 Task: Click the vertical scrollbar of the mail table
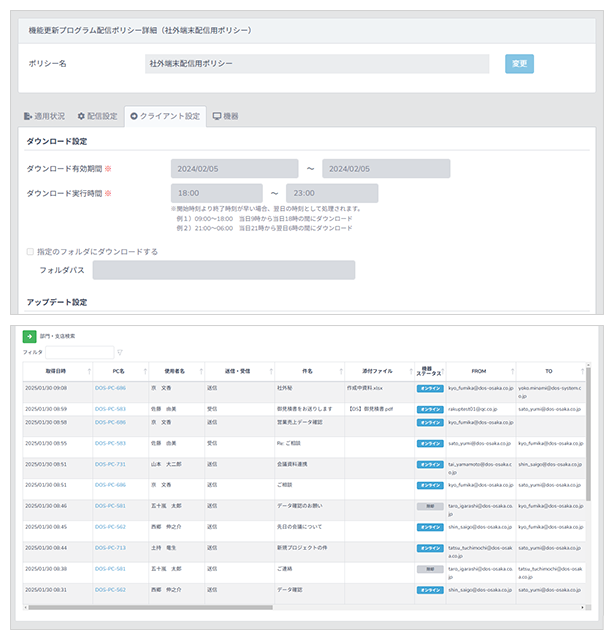pyautogui.click(x=588, y=433)
